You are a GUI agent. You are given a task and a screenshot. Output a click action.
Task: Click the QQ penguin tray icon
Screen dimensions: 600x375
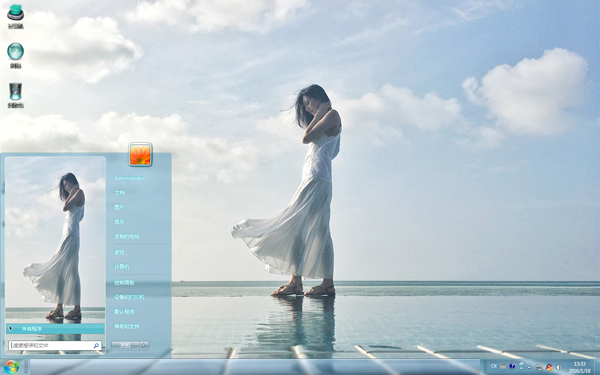coord(549,367)
